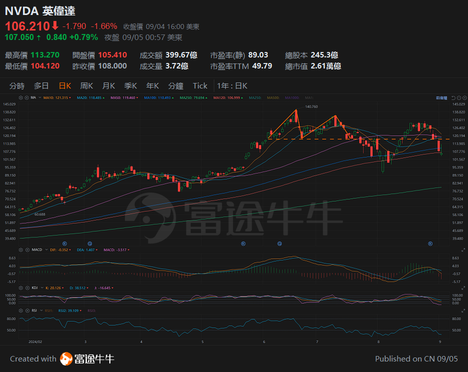Image resolution: width=468 pixels, height=372 pixels.
Task: Open the blue price-adjustment selector above chart
Action: (442, 98)
